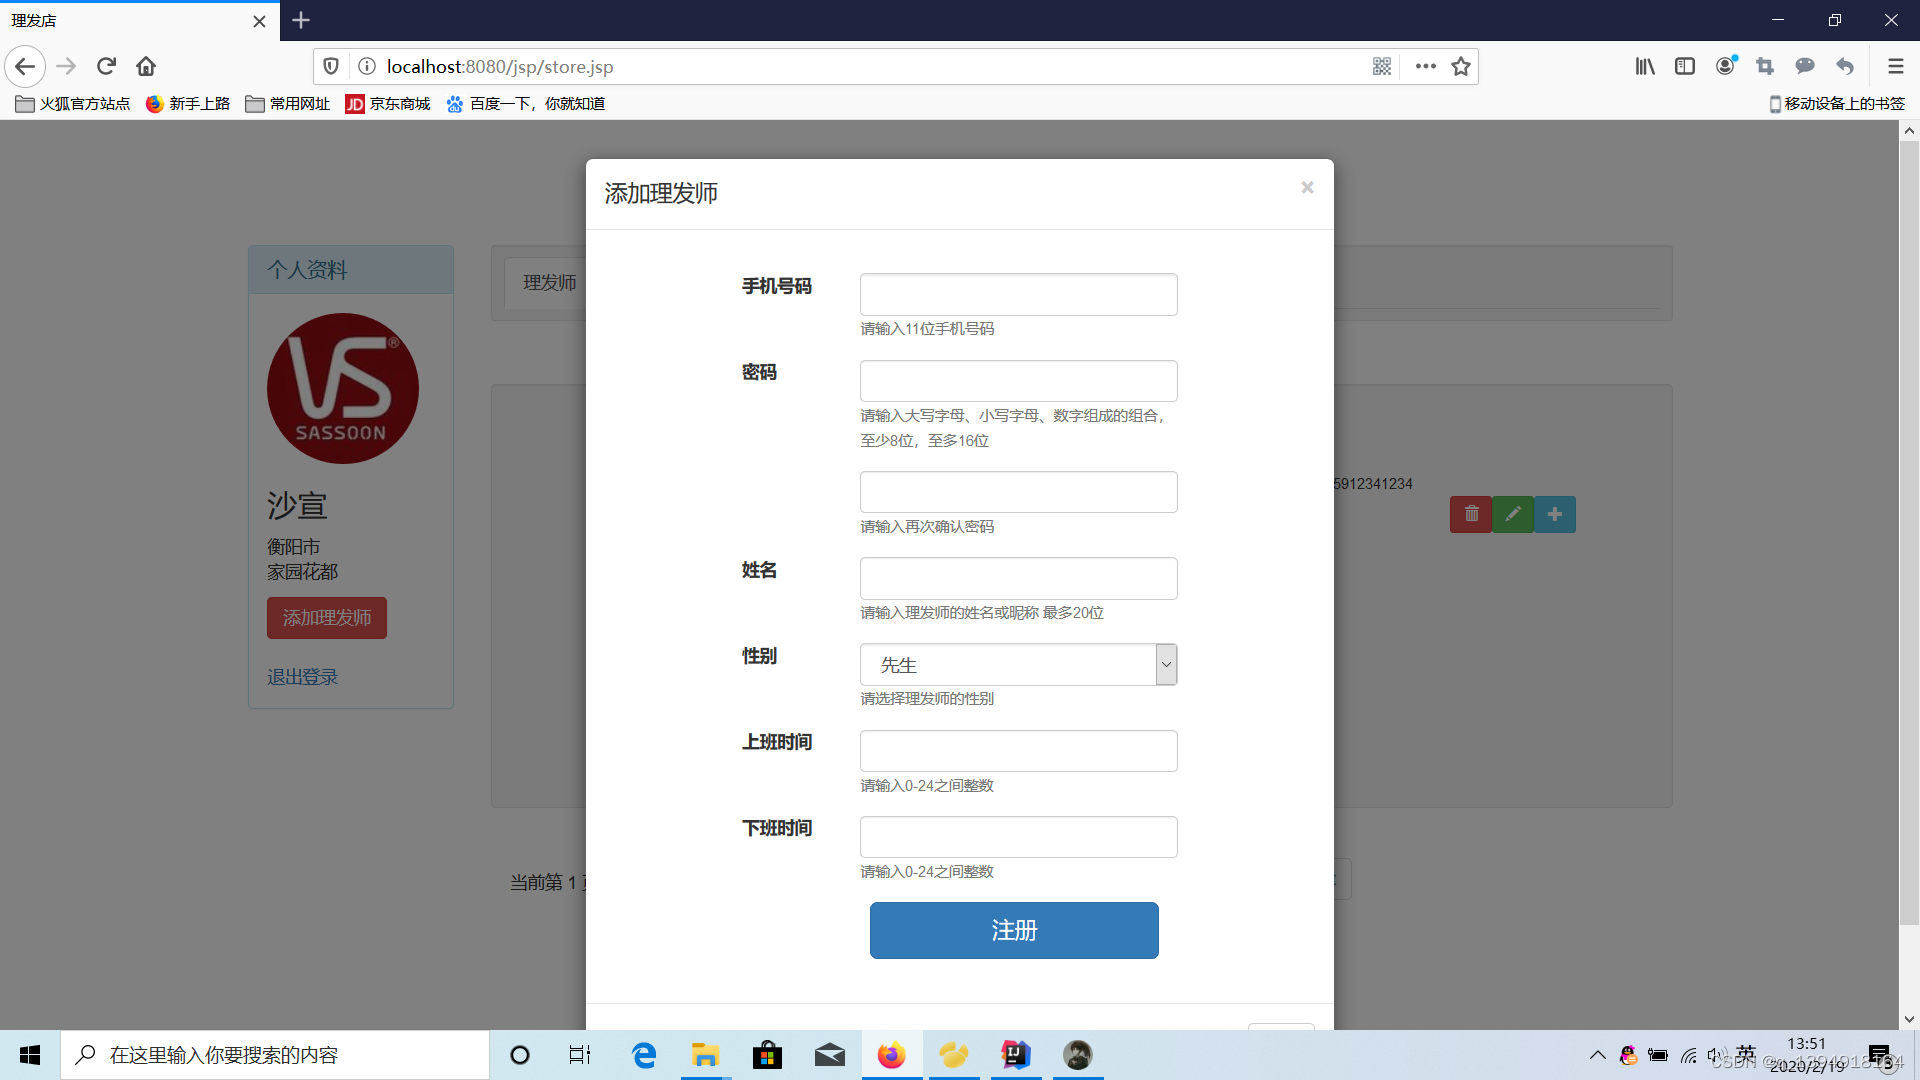Viewport: 1920px width, 1080px height.
Task: Click the blue 注册 button
Action: (x=1014, y=930)
